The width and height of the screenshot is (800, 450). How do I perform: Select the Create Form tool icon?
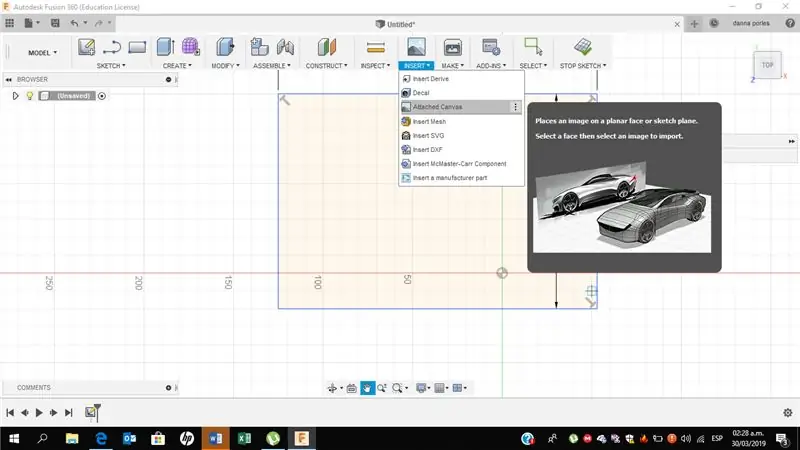click(190, 47)
